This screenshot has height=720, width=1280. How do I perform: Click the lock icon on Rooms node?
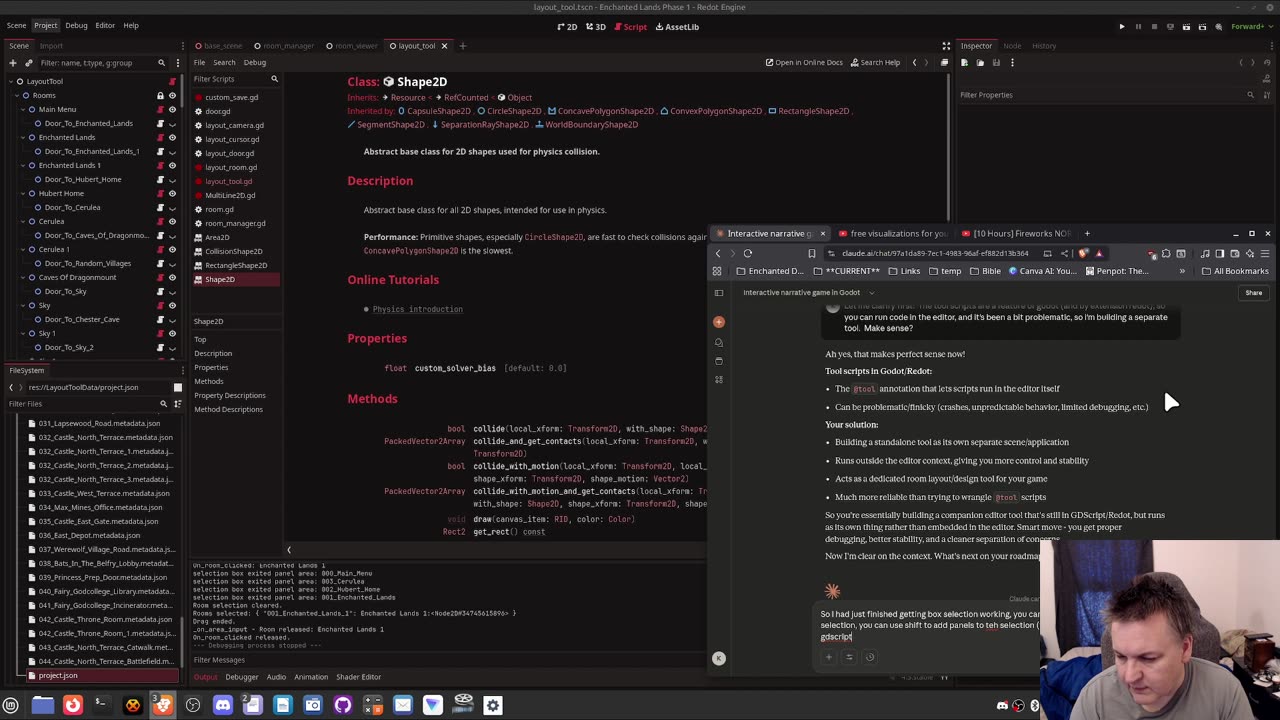tap(160, 95)
